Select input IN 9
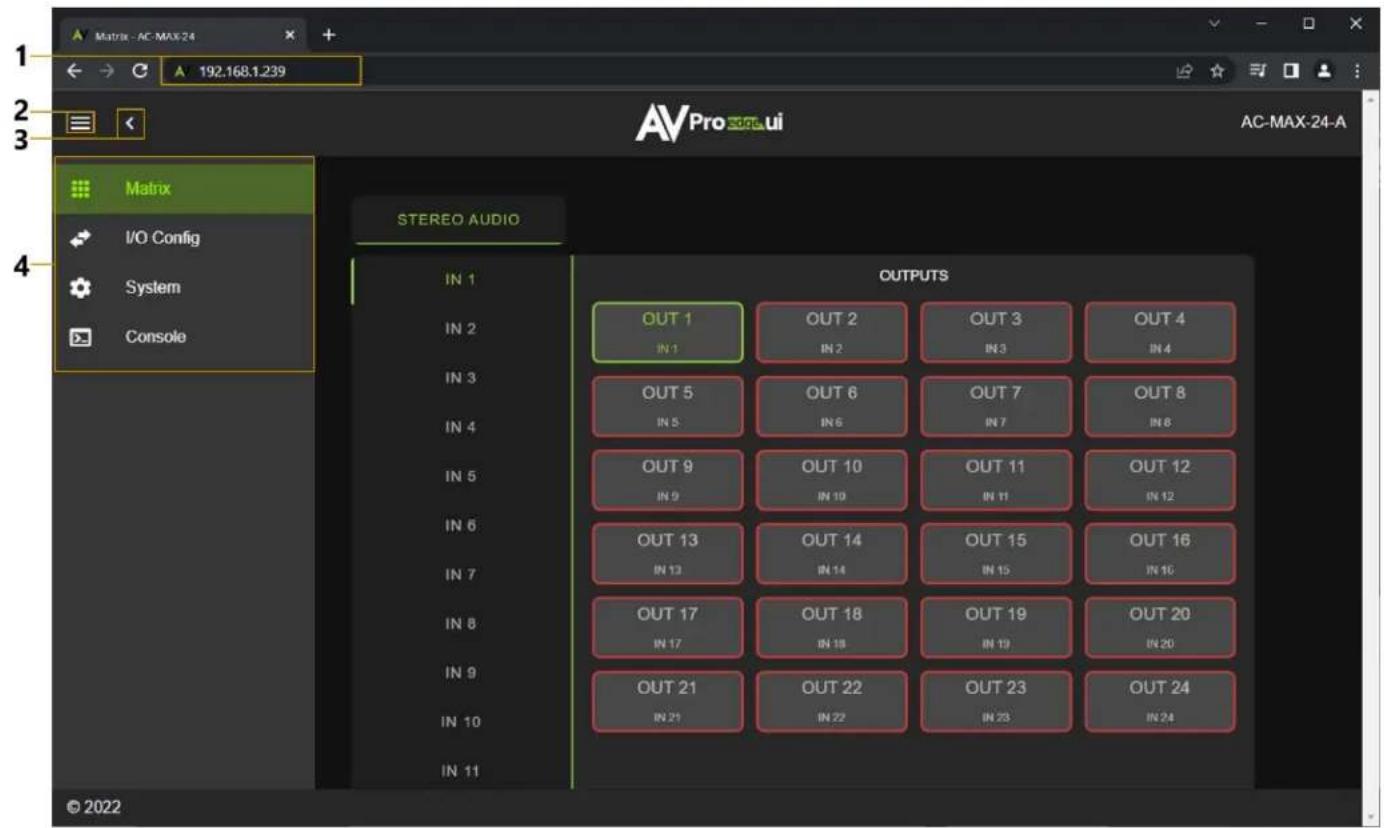The width and height of the screenshot is (1384, 828). pyautogui.click(x=460, y=673)
